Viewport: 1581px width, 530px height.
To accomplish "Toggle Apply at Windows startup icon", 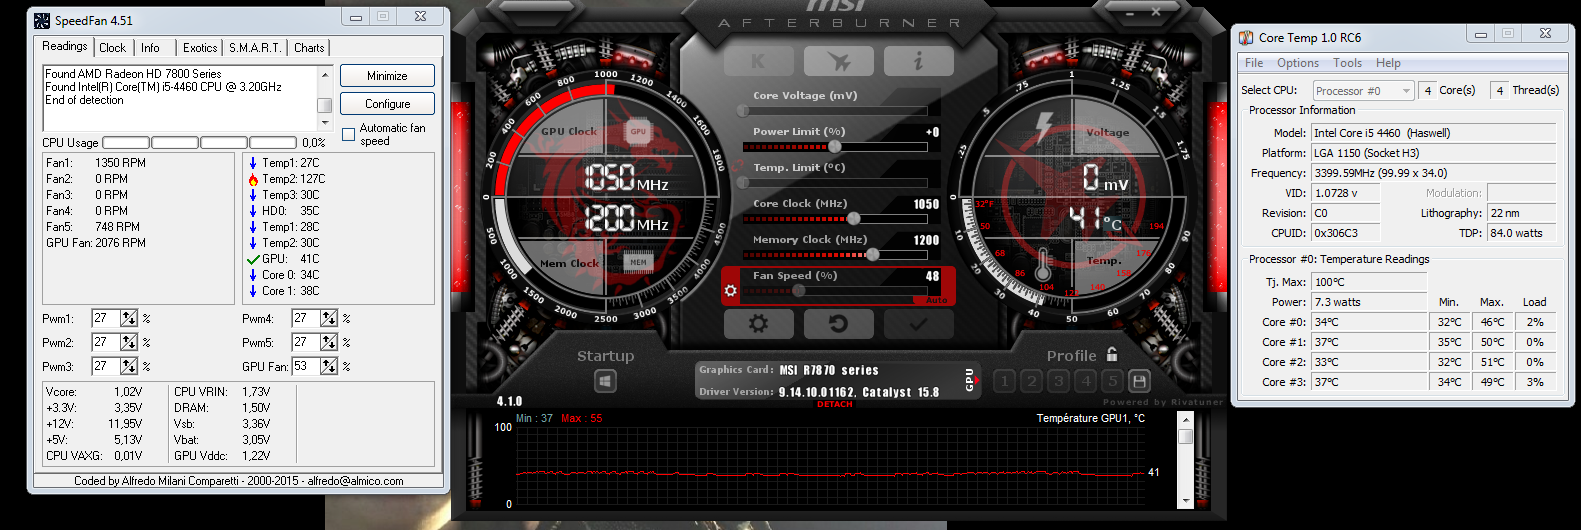I will pos(605,381).
